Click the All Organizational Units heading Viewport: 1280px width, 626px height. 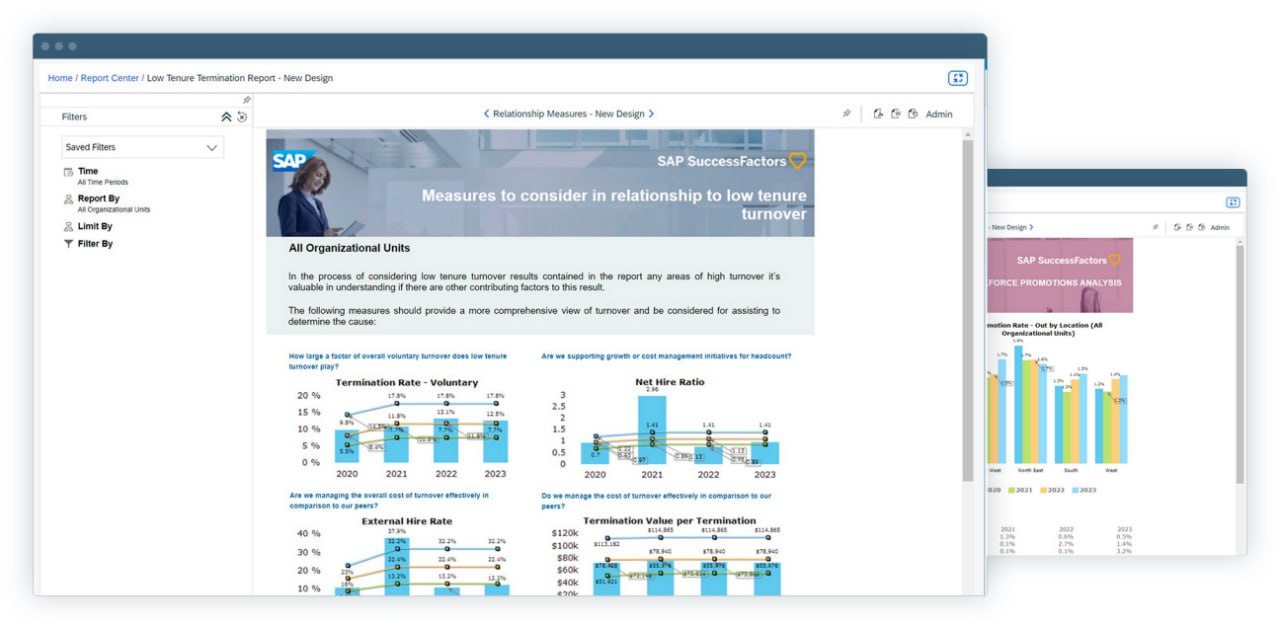coord(349,248)
